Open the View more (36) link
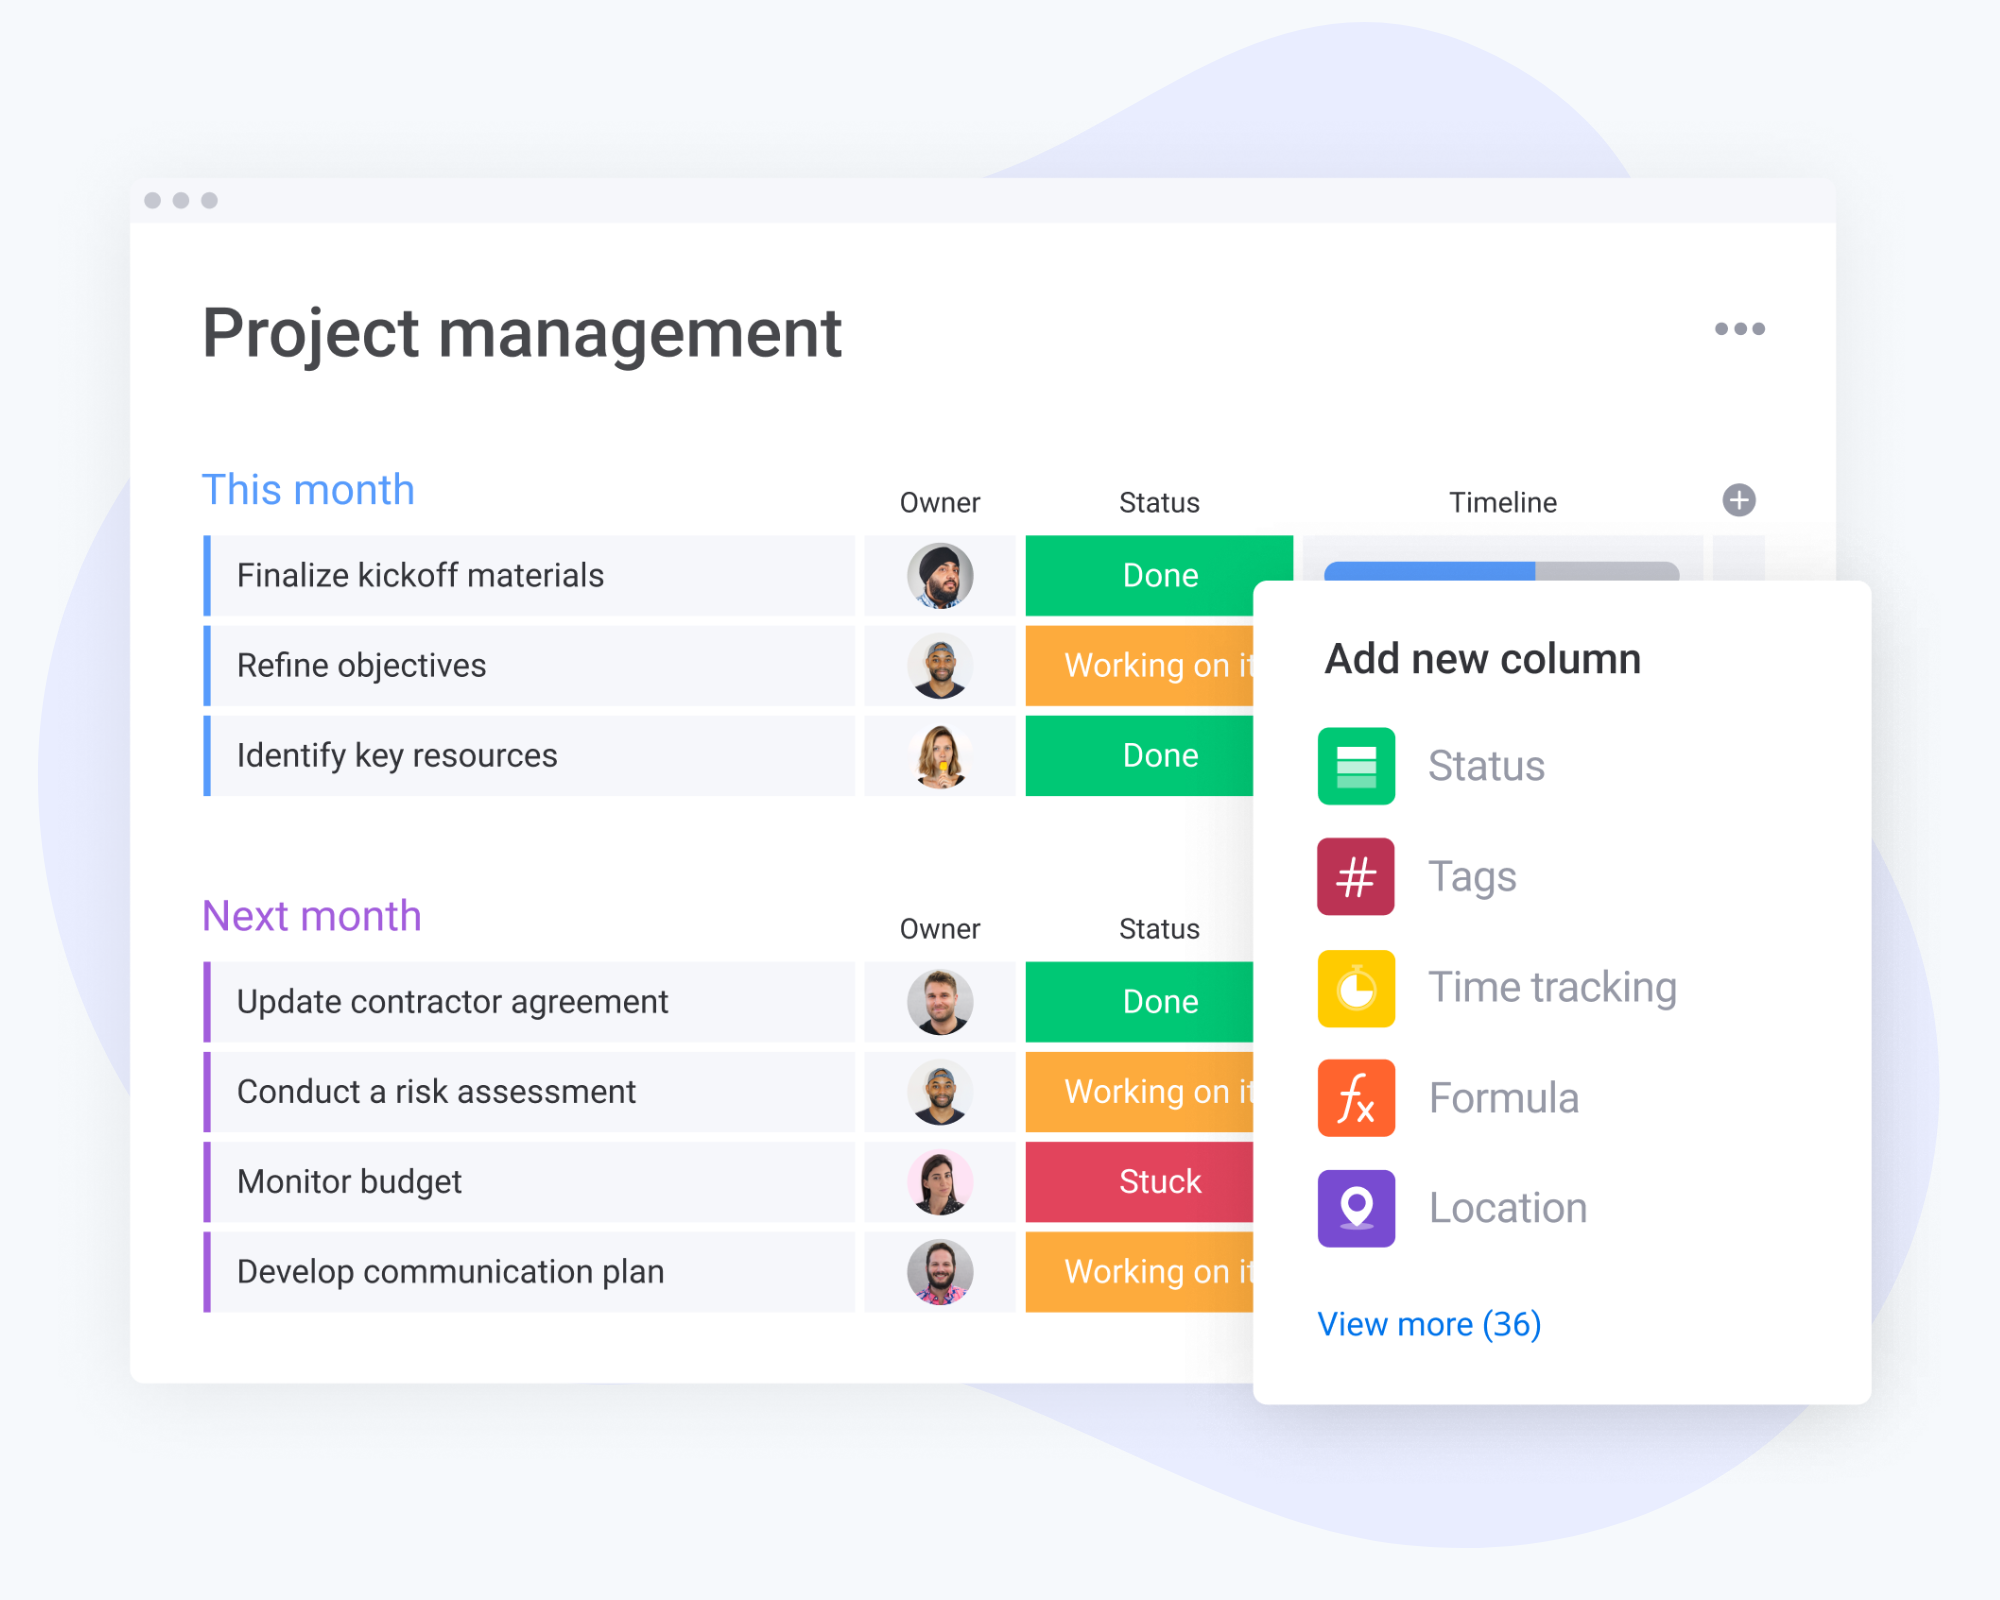The image size is (2000, 1600). tap(1429, 1324)
